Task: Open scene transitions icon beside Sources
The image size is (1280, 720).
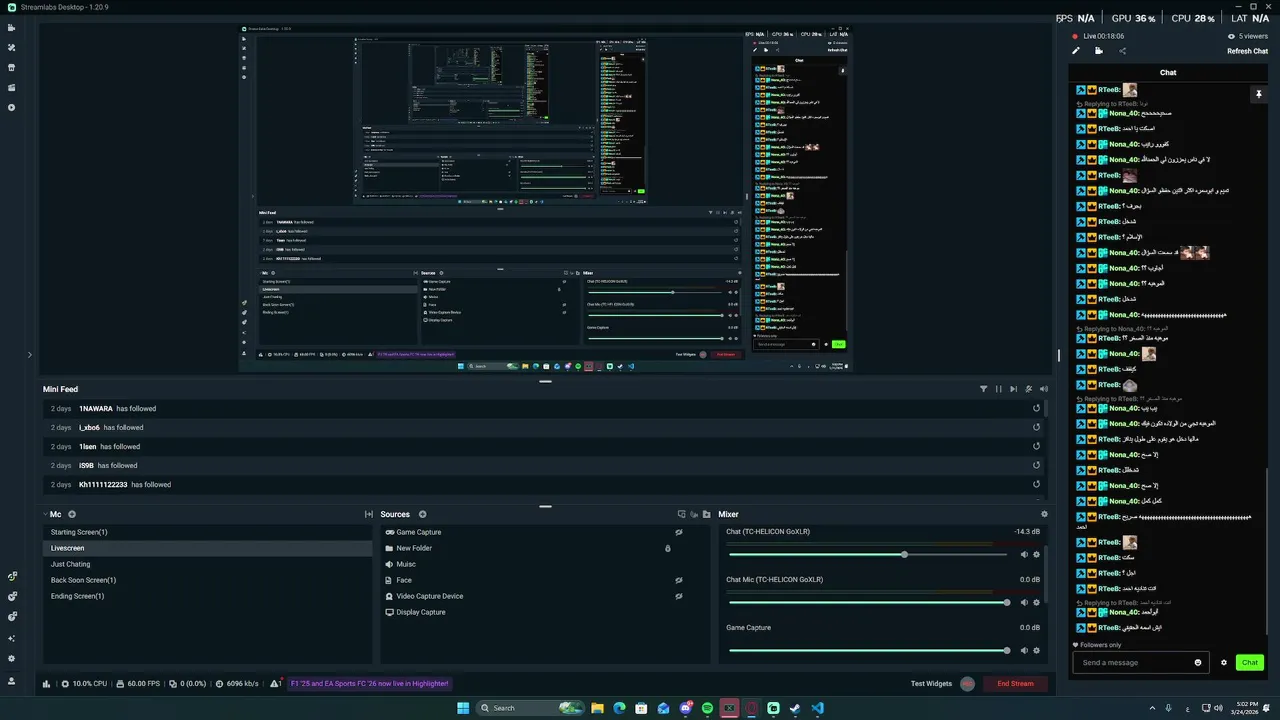Action: [x=369, y=514]
